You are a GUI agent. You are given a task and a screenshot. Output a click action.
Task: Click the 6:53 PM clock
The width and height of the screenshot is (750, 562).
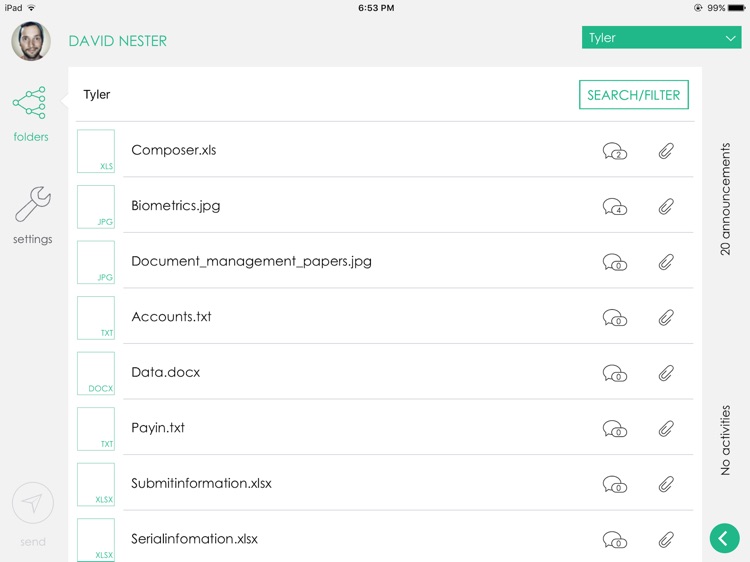click(376, 8)
